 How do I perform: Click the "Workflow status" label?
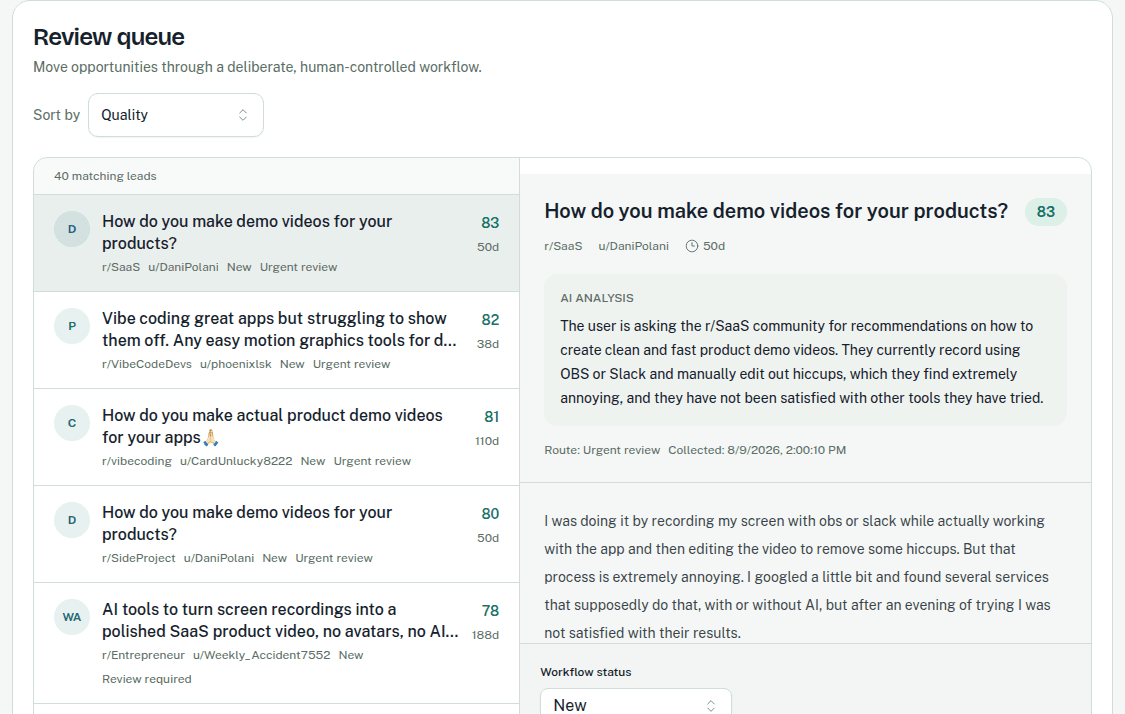585,672
